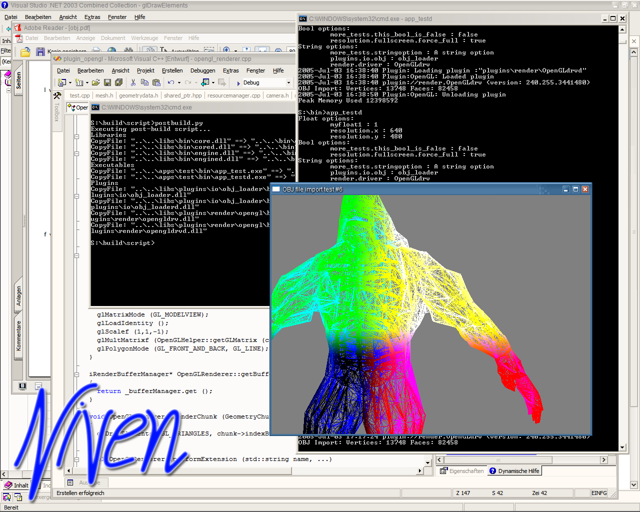This screenshot has height=512, width=640.
Task: Click scroll-up arrow of the app_testd console
Action: click(622, 29)
